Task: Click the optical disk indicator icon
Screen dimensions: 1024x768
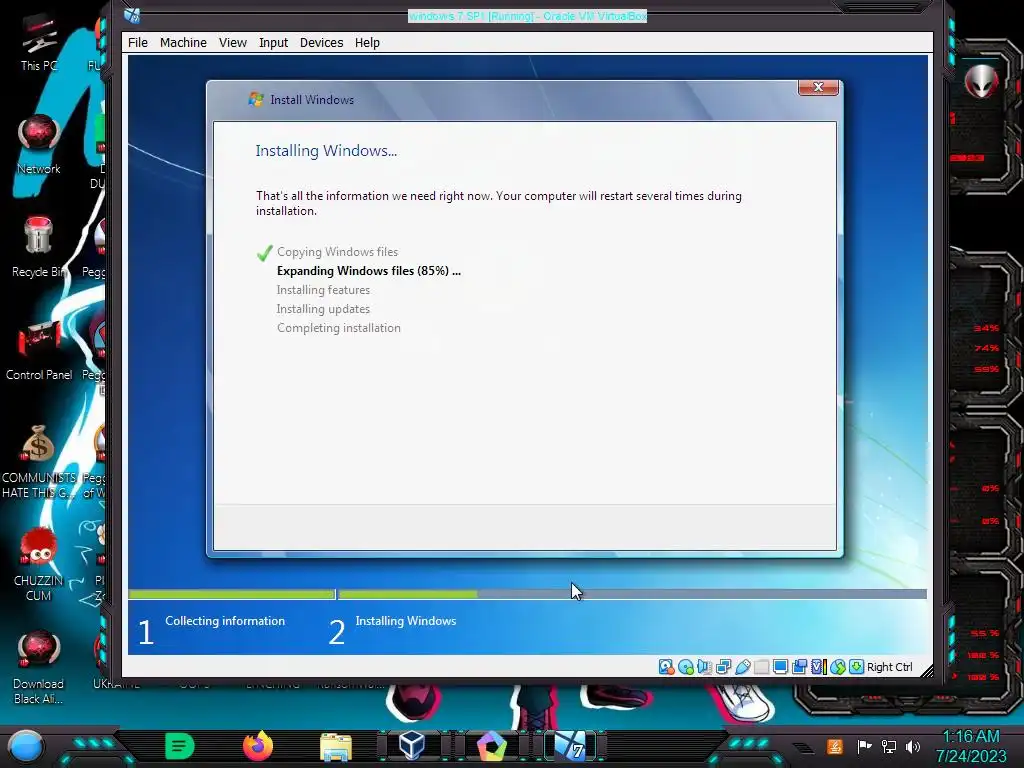Action: coord(686,667)
